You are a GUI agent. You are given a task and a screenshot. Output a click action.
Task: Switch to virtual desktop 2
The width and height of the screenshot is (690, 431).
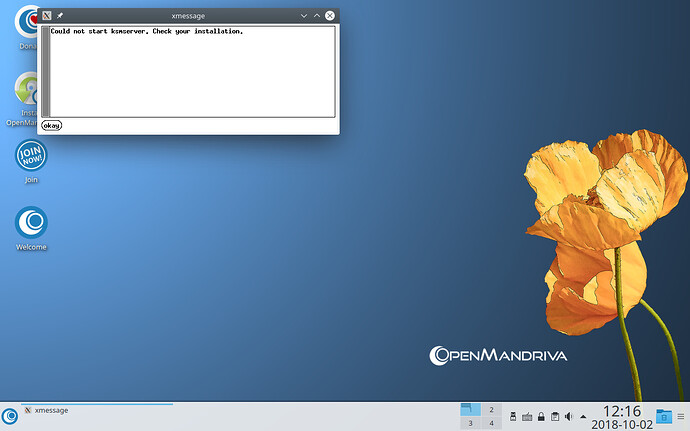pos(492,409)
